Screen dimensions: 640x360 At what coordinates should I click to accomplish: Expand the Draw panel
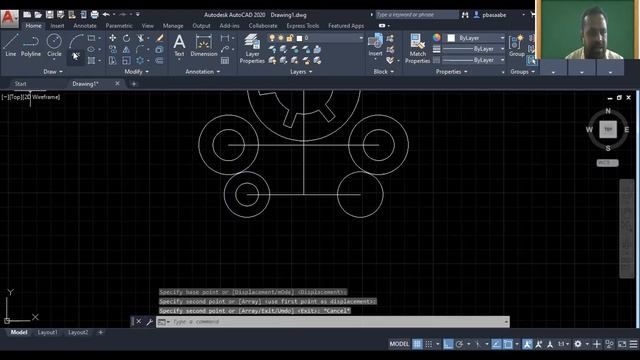point(53,71)
